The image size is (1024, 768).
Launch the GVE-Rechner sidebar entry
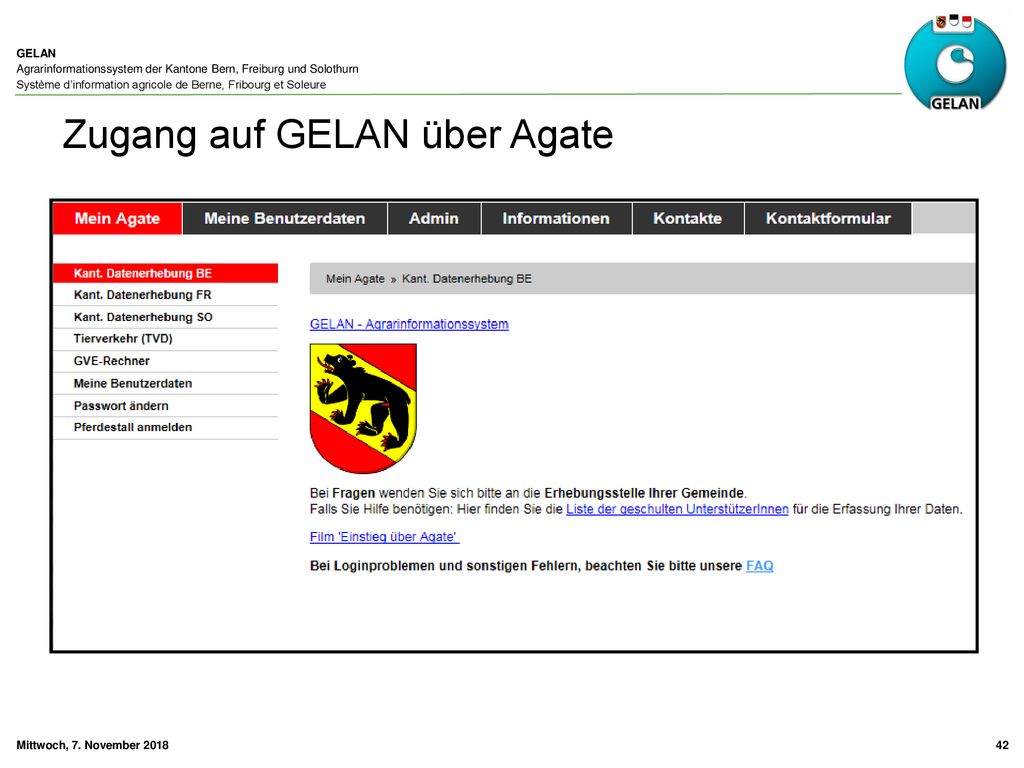tap(166, 361)
